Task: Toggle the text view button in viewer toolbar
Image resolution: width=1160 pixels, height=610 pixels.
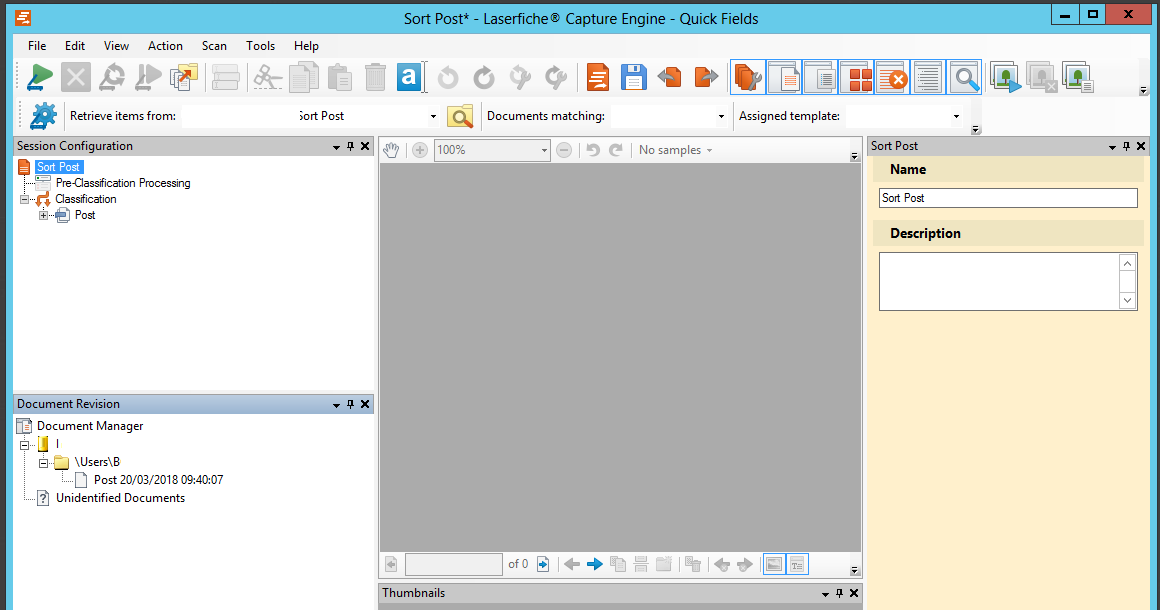Action: coord(797,564)
